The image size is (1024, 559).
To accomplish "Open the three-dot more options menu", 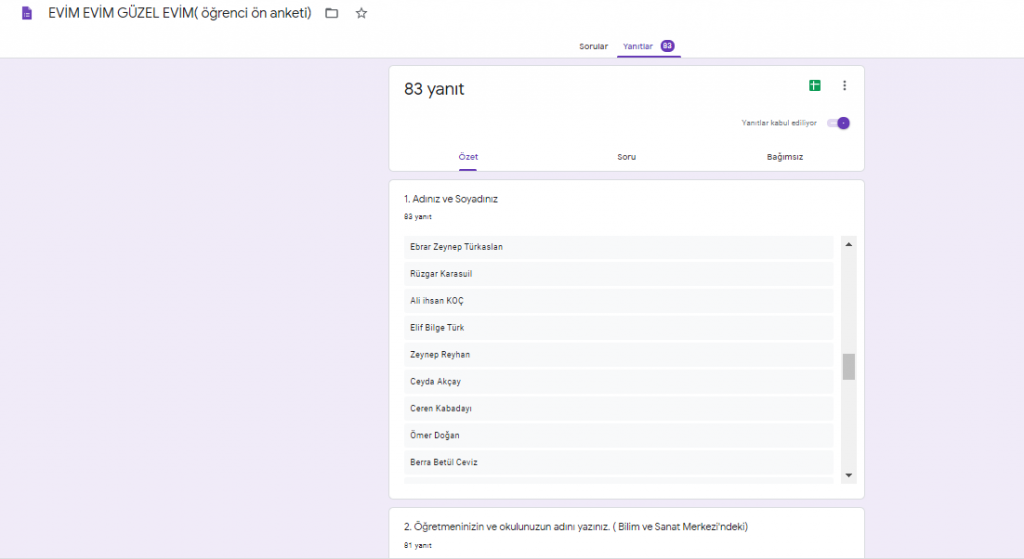I will (x=844, y=86).
